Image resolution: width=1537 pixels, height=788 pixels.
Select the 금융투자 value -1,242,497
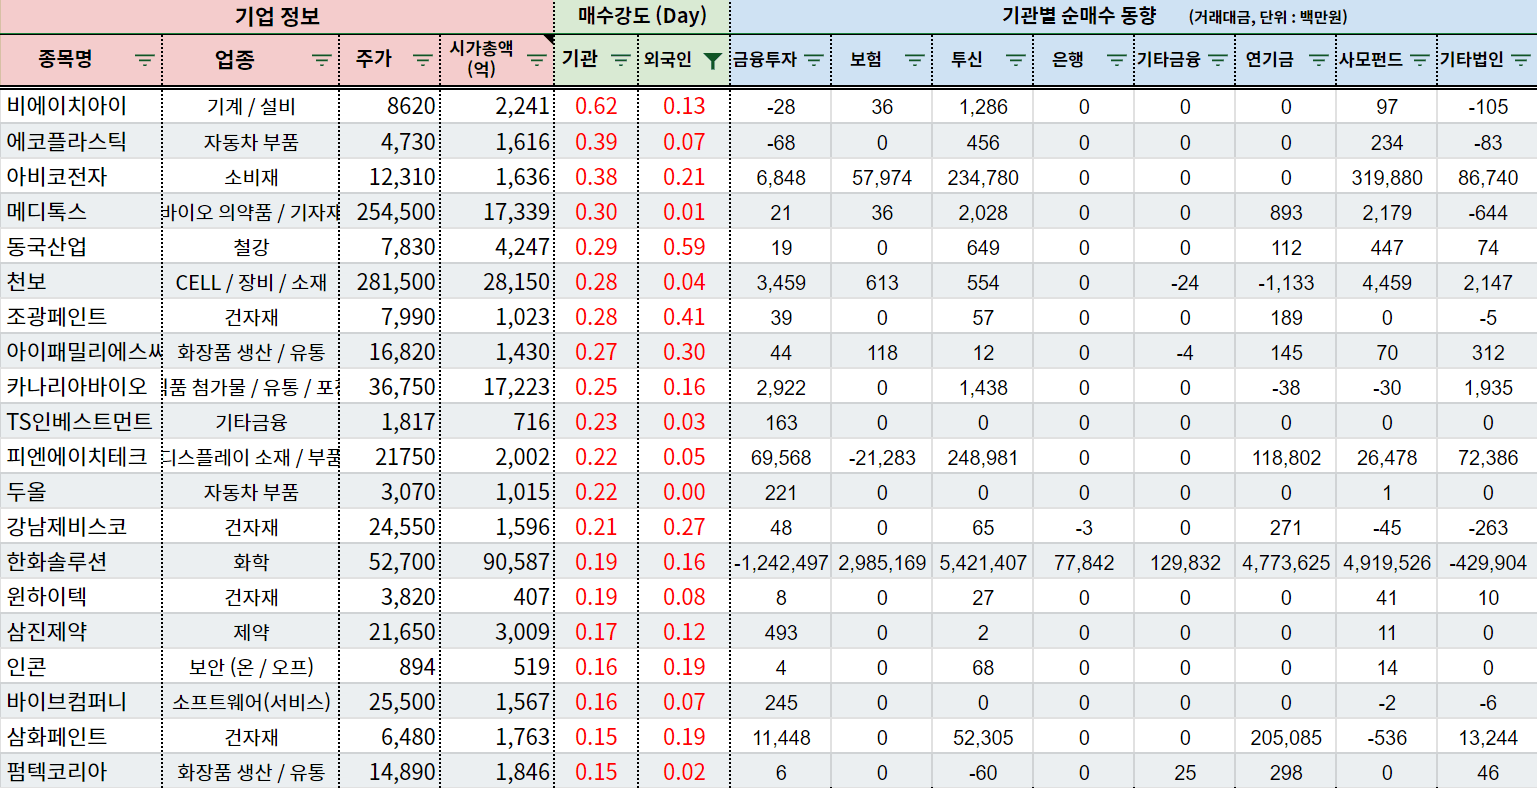click(781, 562)
